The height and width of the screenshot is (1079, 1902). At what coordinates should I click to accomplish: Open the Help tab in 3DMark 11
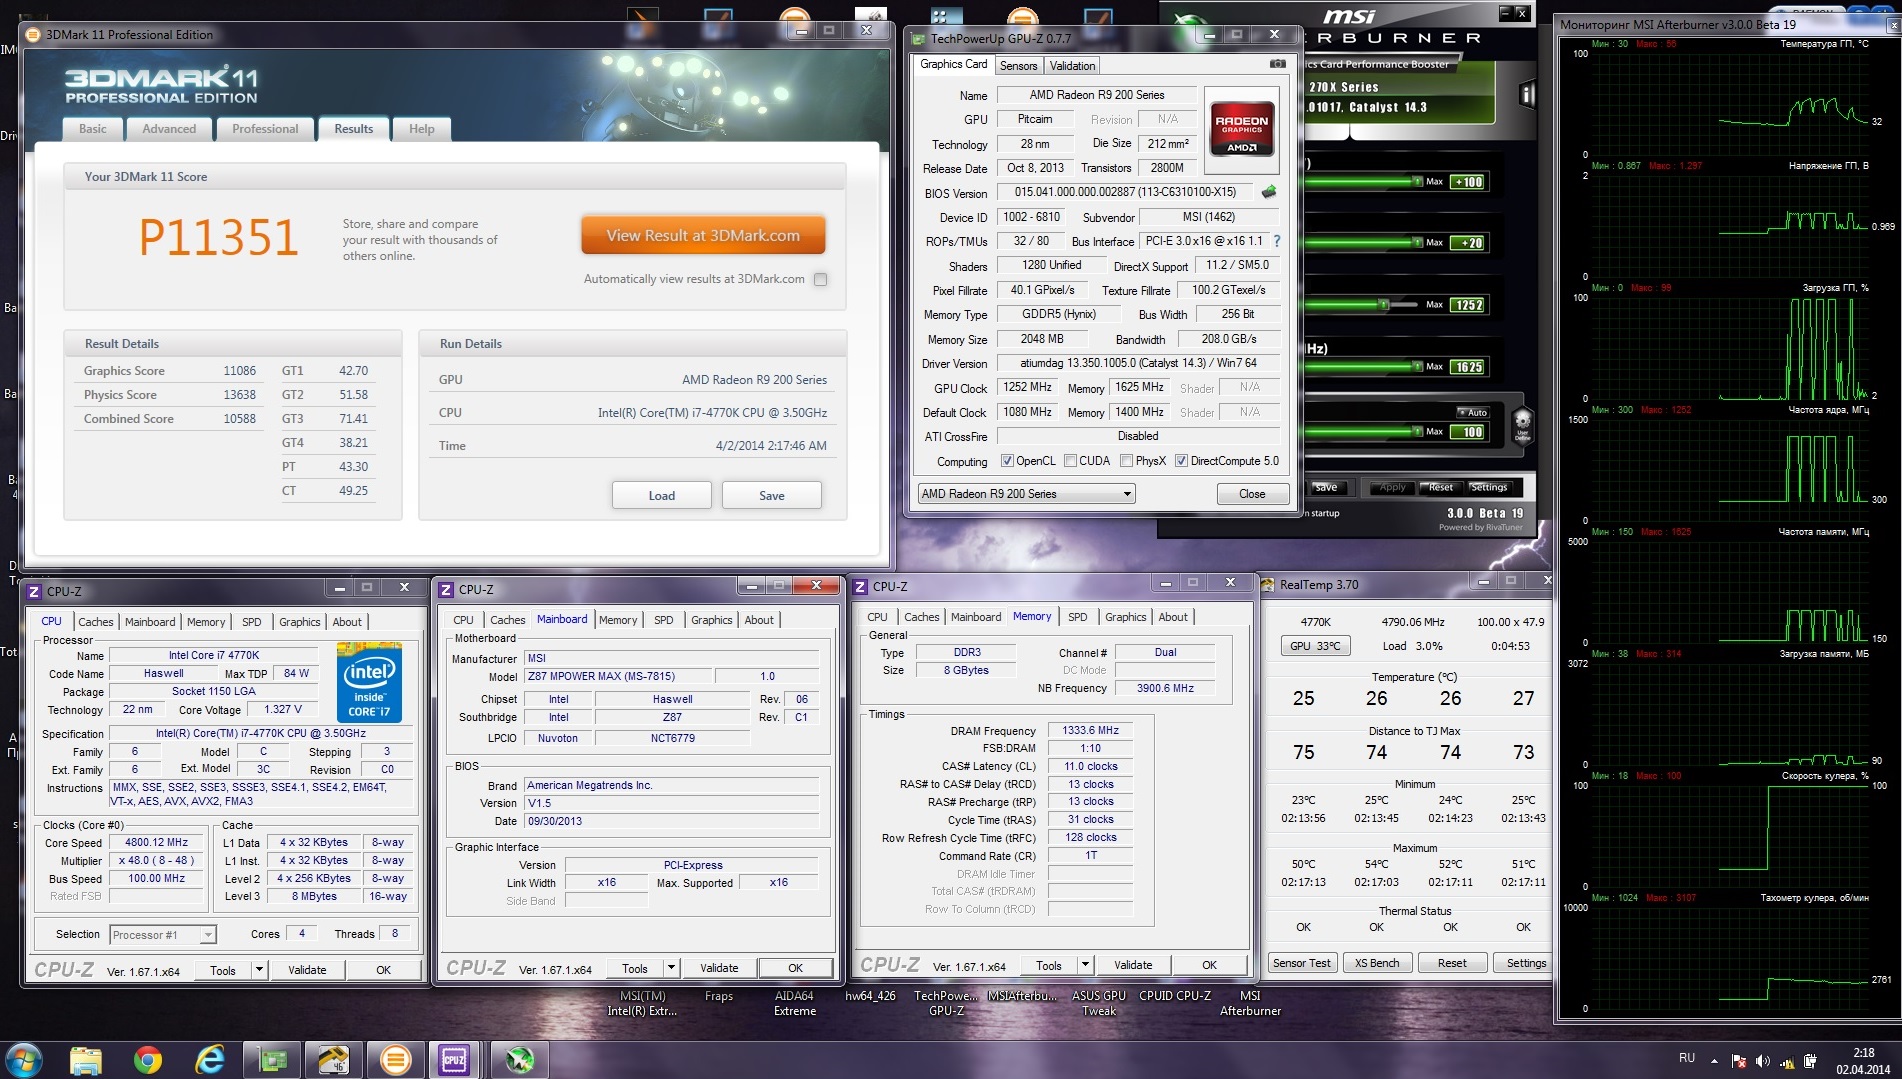coord(422,129)
